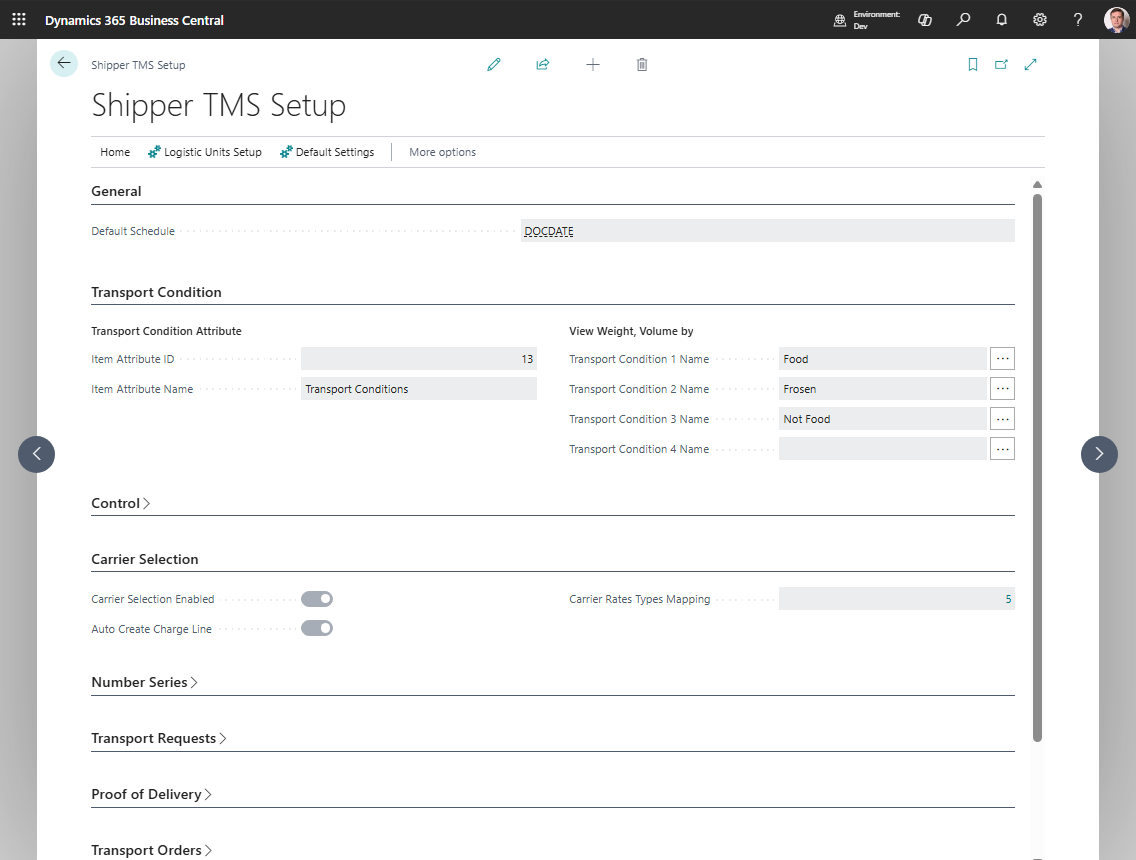This screenshot has width=1136, height=860.
Task: Open the notifications bell
Action: point(1001,20)
